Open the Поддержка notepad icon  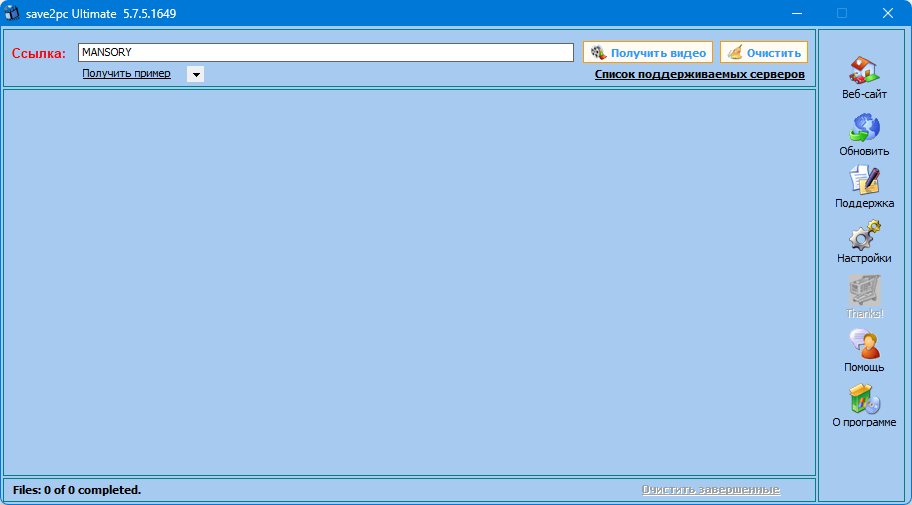point(864,180)
